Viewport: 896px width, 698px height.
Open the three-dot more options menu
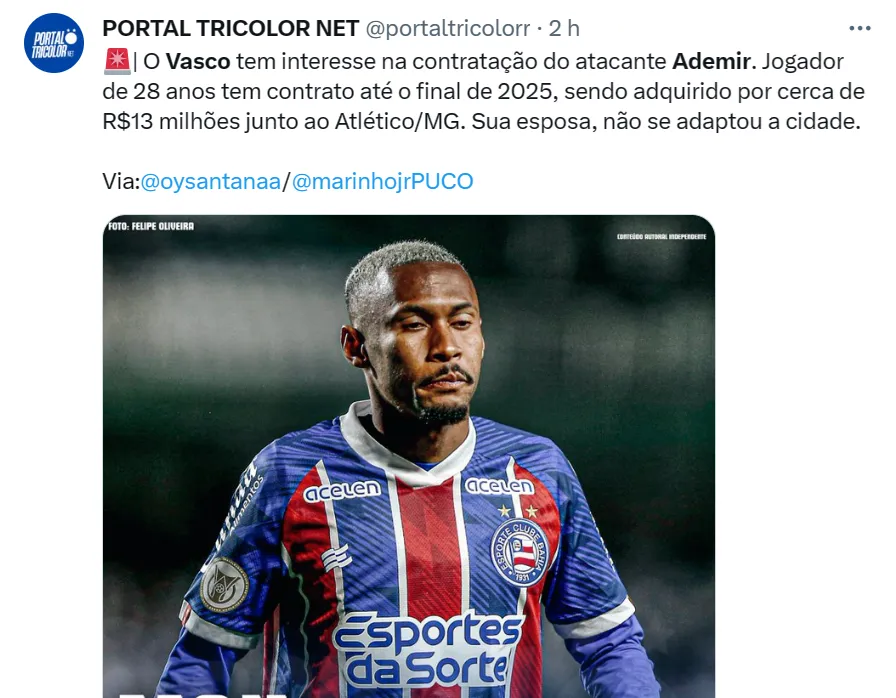(x=859, y=28)
